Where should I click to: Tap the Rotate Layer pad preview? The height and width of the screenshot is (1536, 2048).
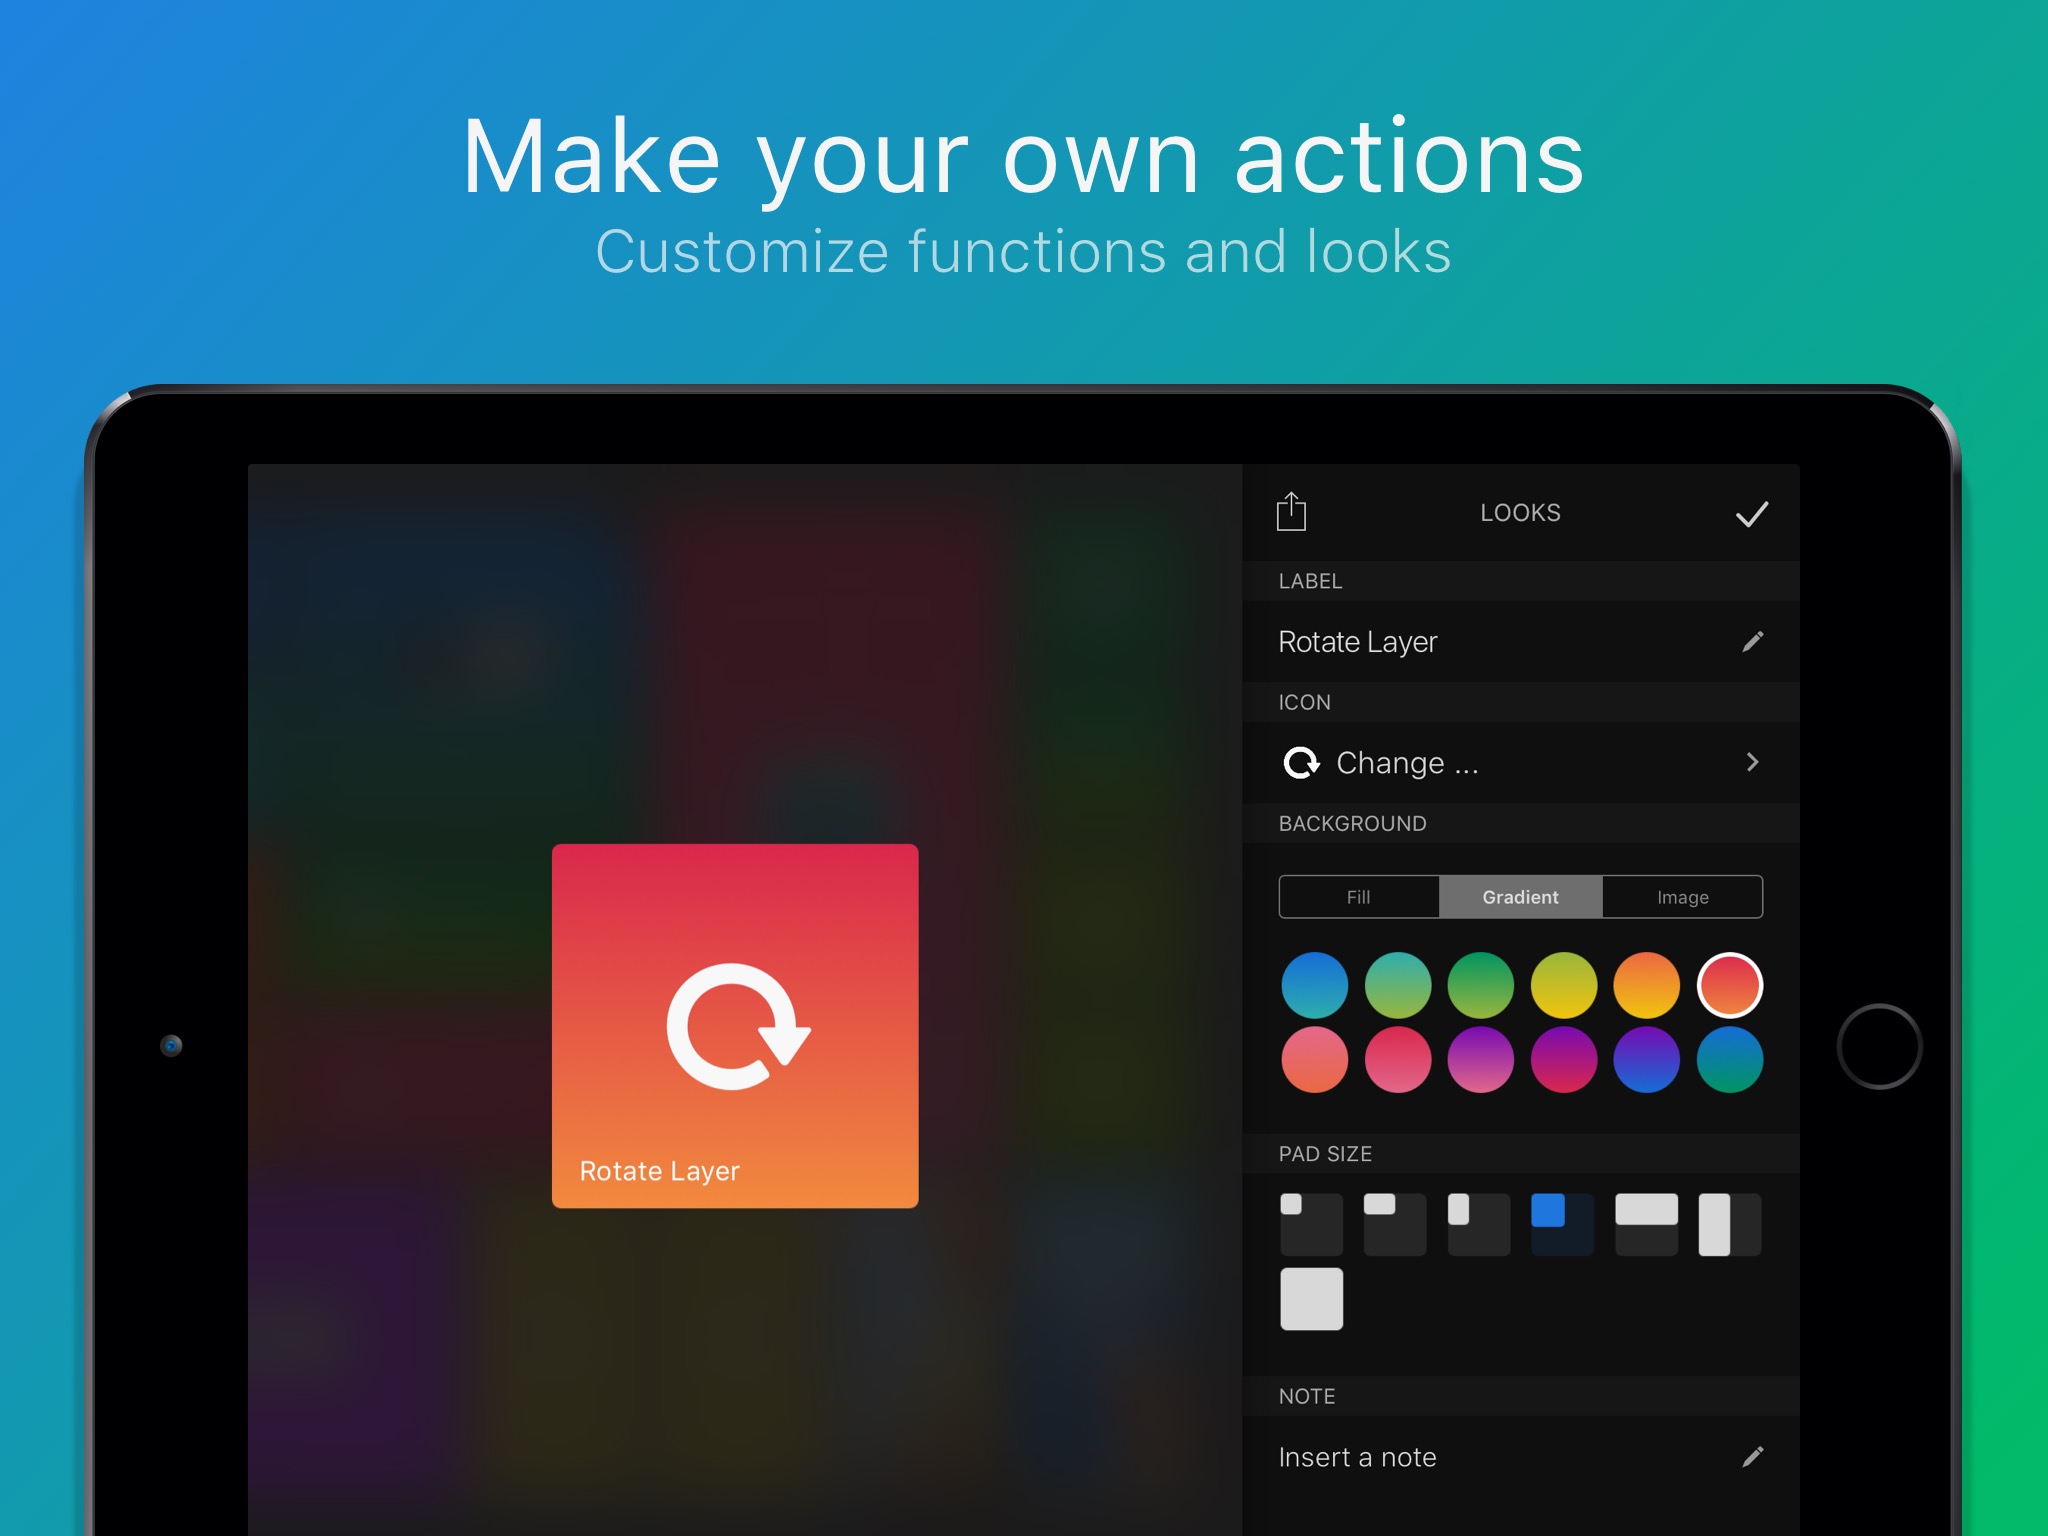[x=735, y=1026]
